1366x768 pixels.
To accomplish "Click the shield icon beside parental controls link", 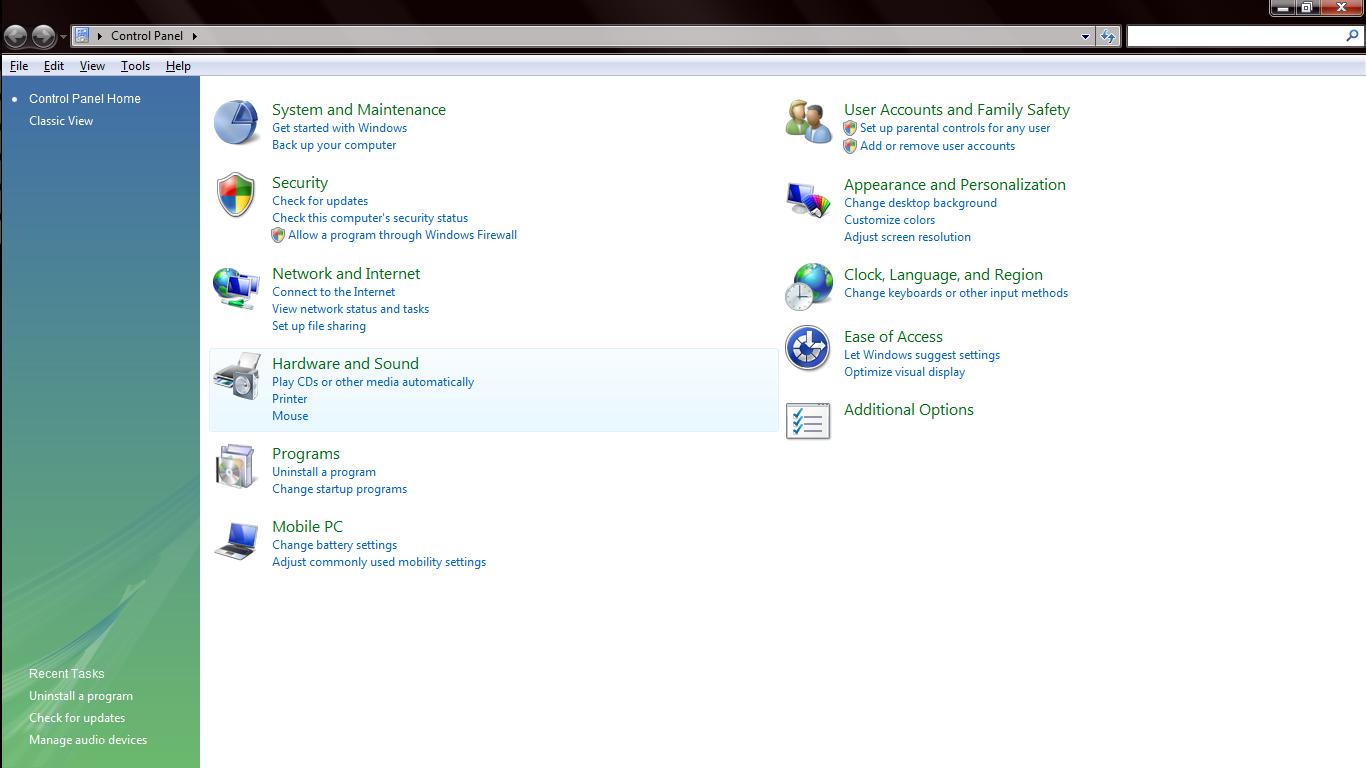I will 850,128.
